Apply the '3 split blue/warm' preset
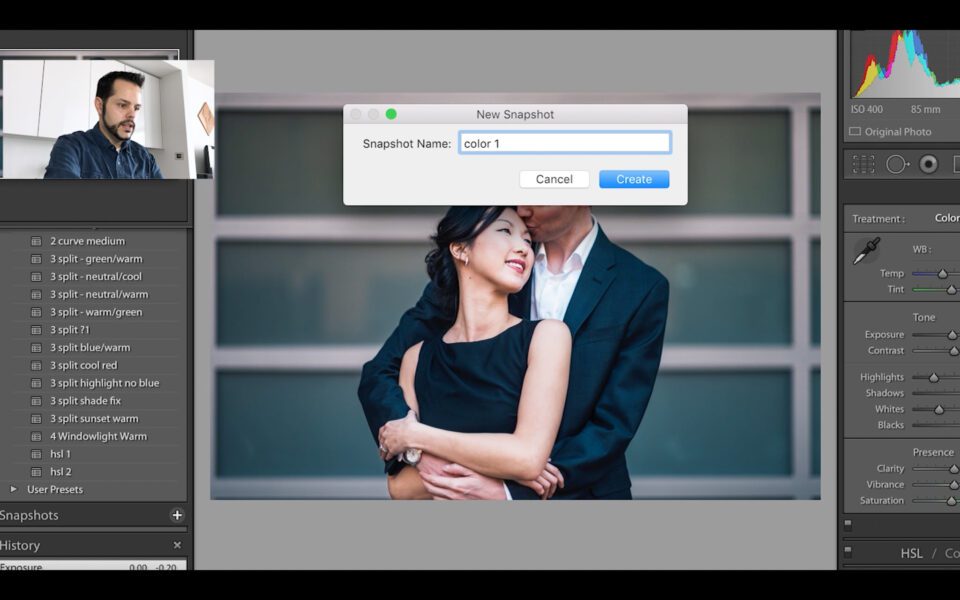The width and height of the screenshot is (960, 600). click(90, 348)
